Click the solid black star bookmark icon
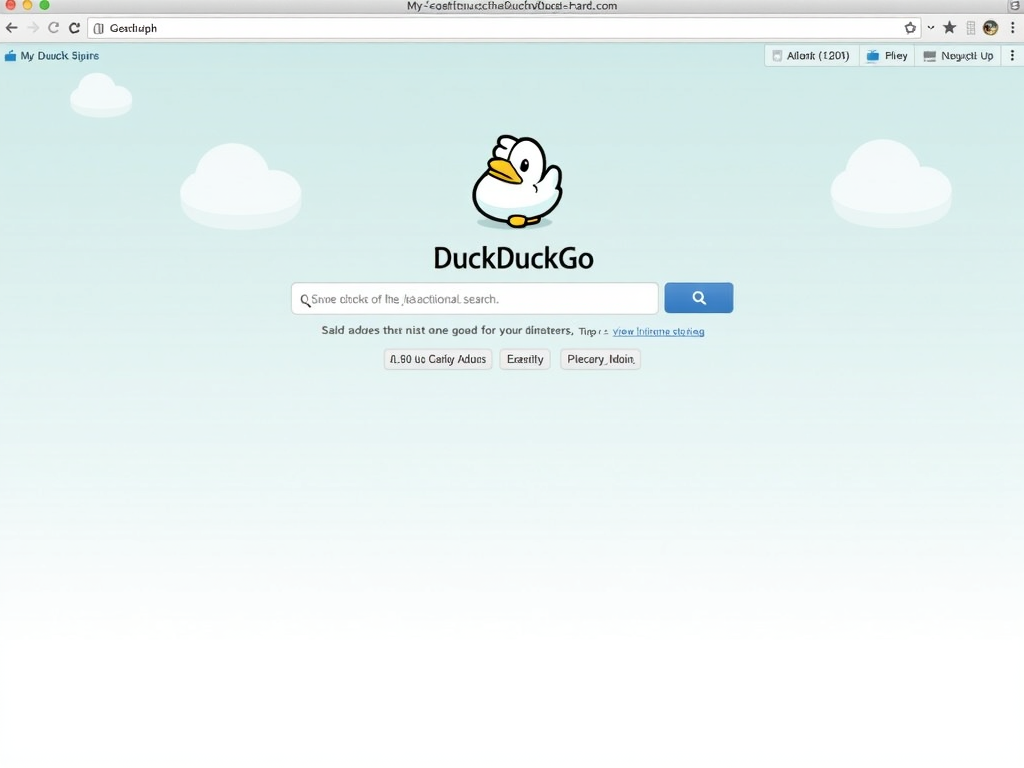1024x768 pixels. pyautogui.click(x=950, y=27)
